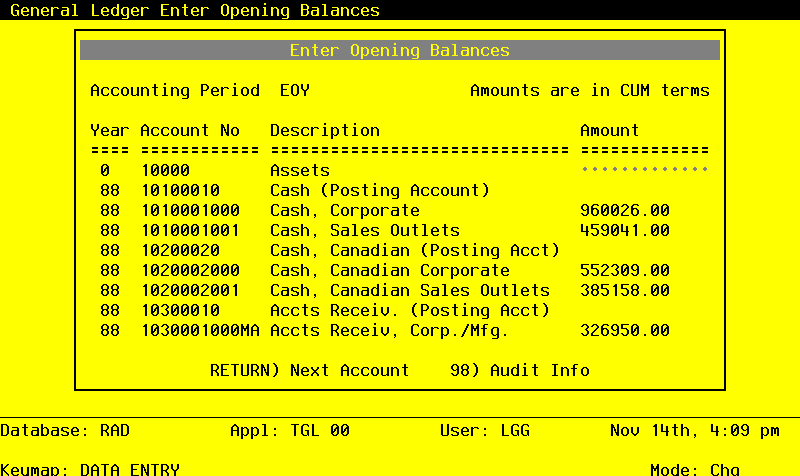
Task: Click the amount 326950.00
Action: point(624,331)
